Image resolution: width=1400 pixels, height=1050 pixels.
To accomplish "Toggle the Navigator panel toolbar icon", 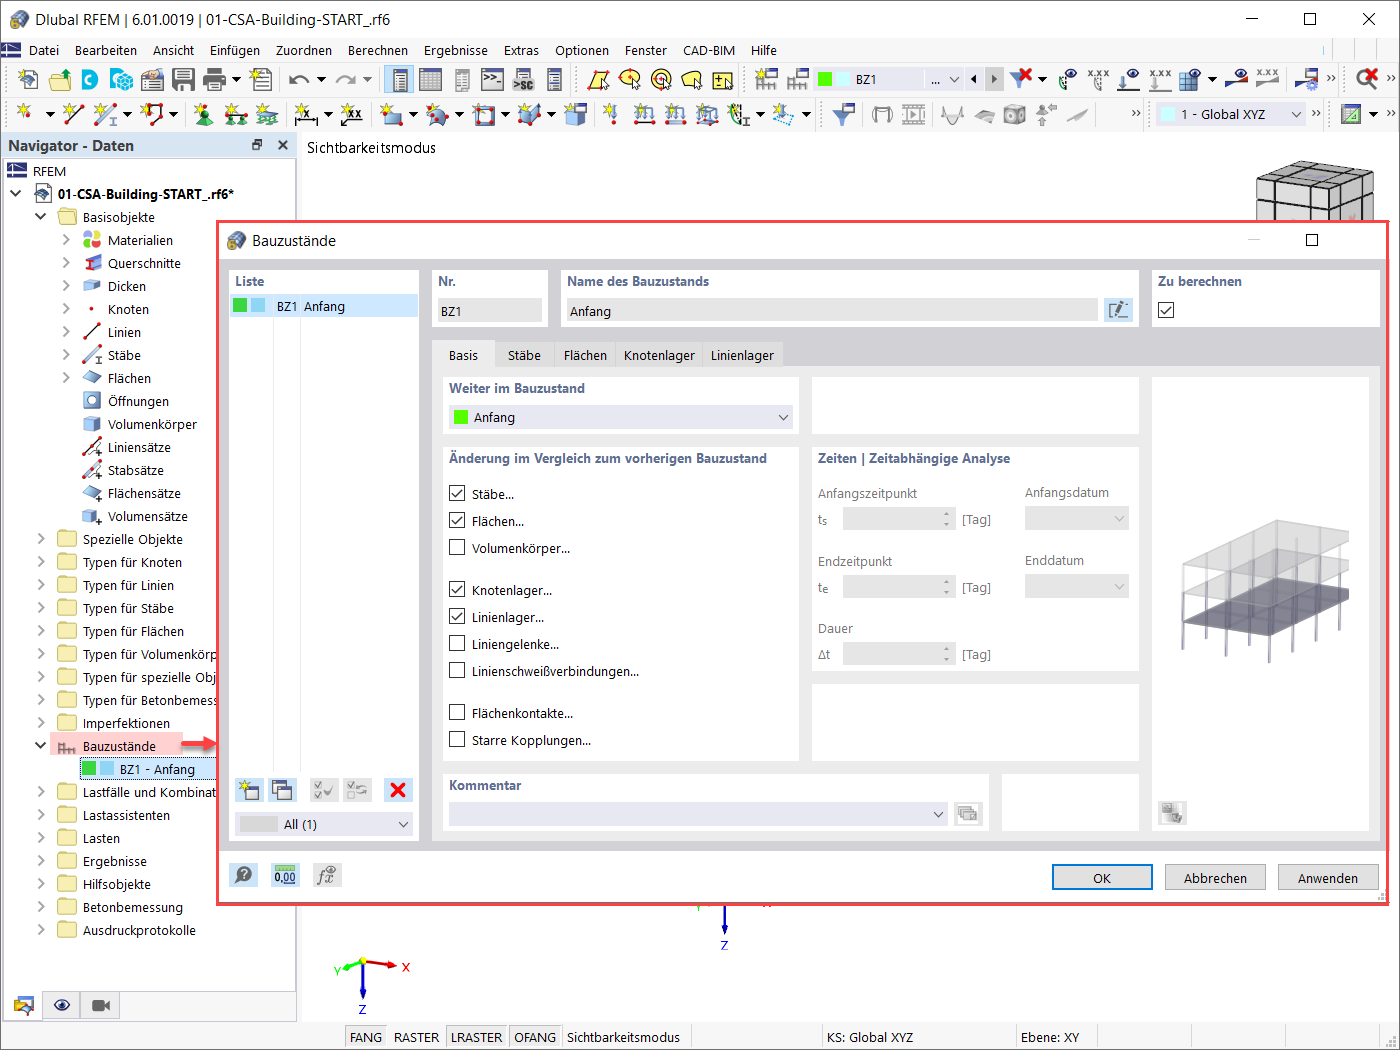I will click(400, 80).
